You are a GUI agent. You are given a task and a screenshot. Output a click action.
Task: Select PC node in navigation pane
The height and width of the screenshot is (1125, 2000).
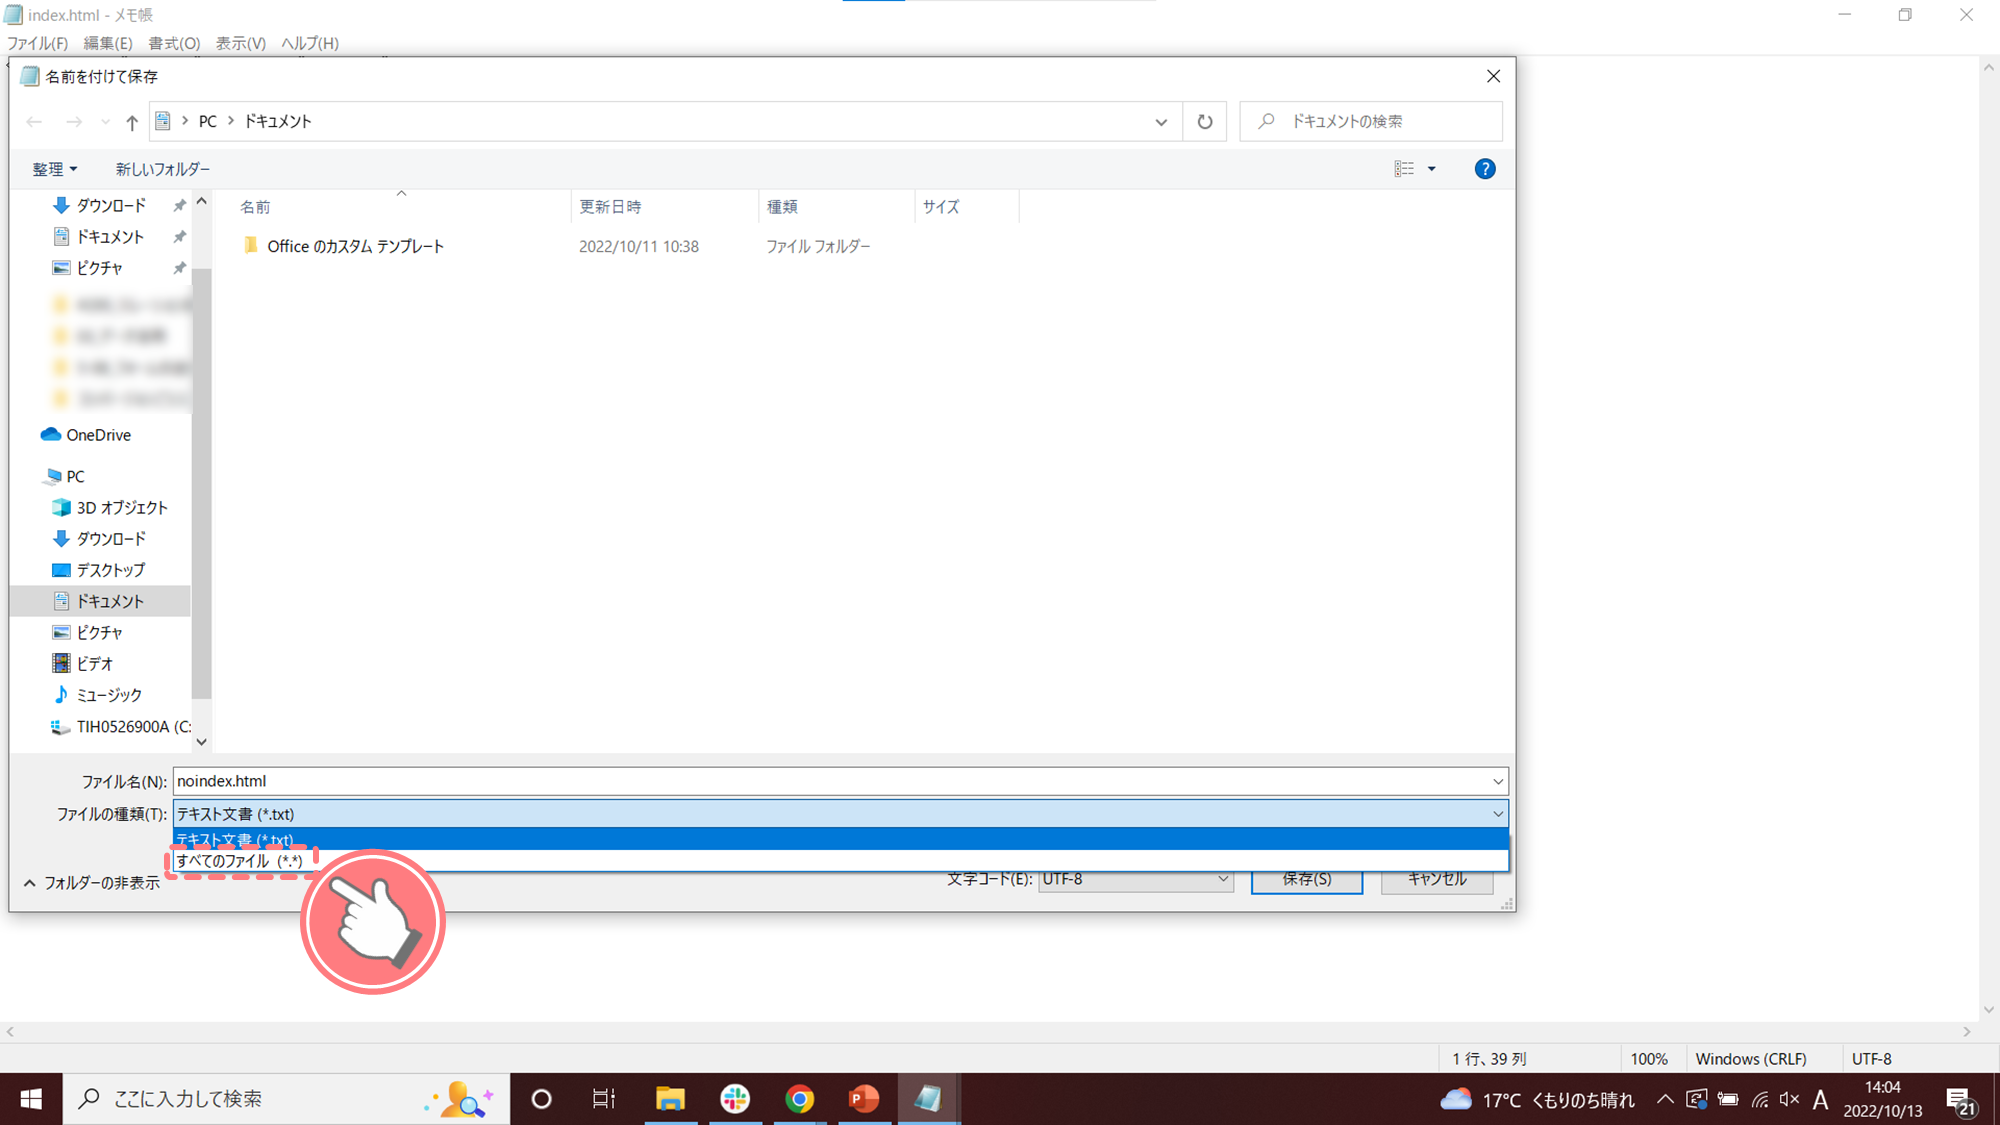coord(75,476)
